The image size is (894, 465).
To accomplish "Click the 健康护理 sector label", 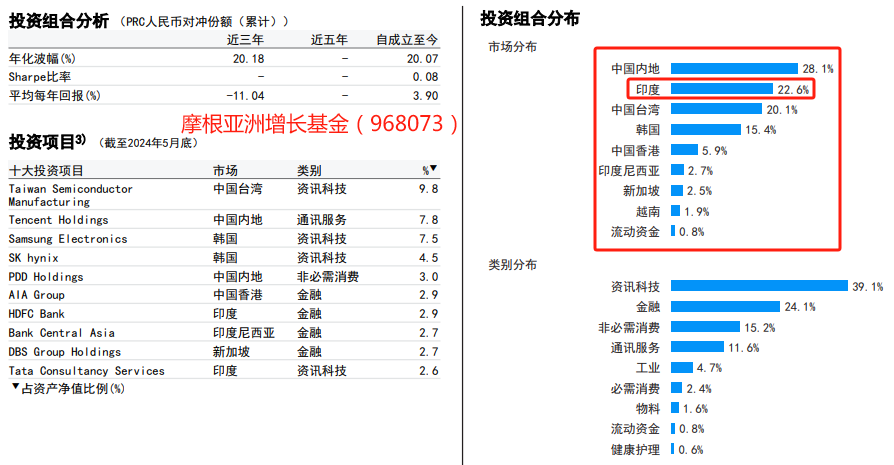I will (x=635, y=450).
